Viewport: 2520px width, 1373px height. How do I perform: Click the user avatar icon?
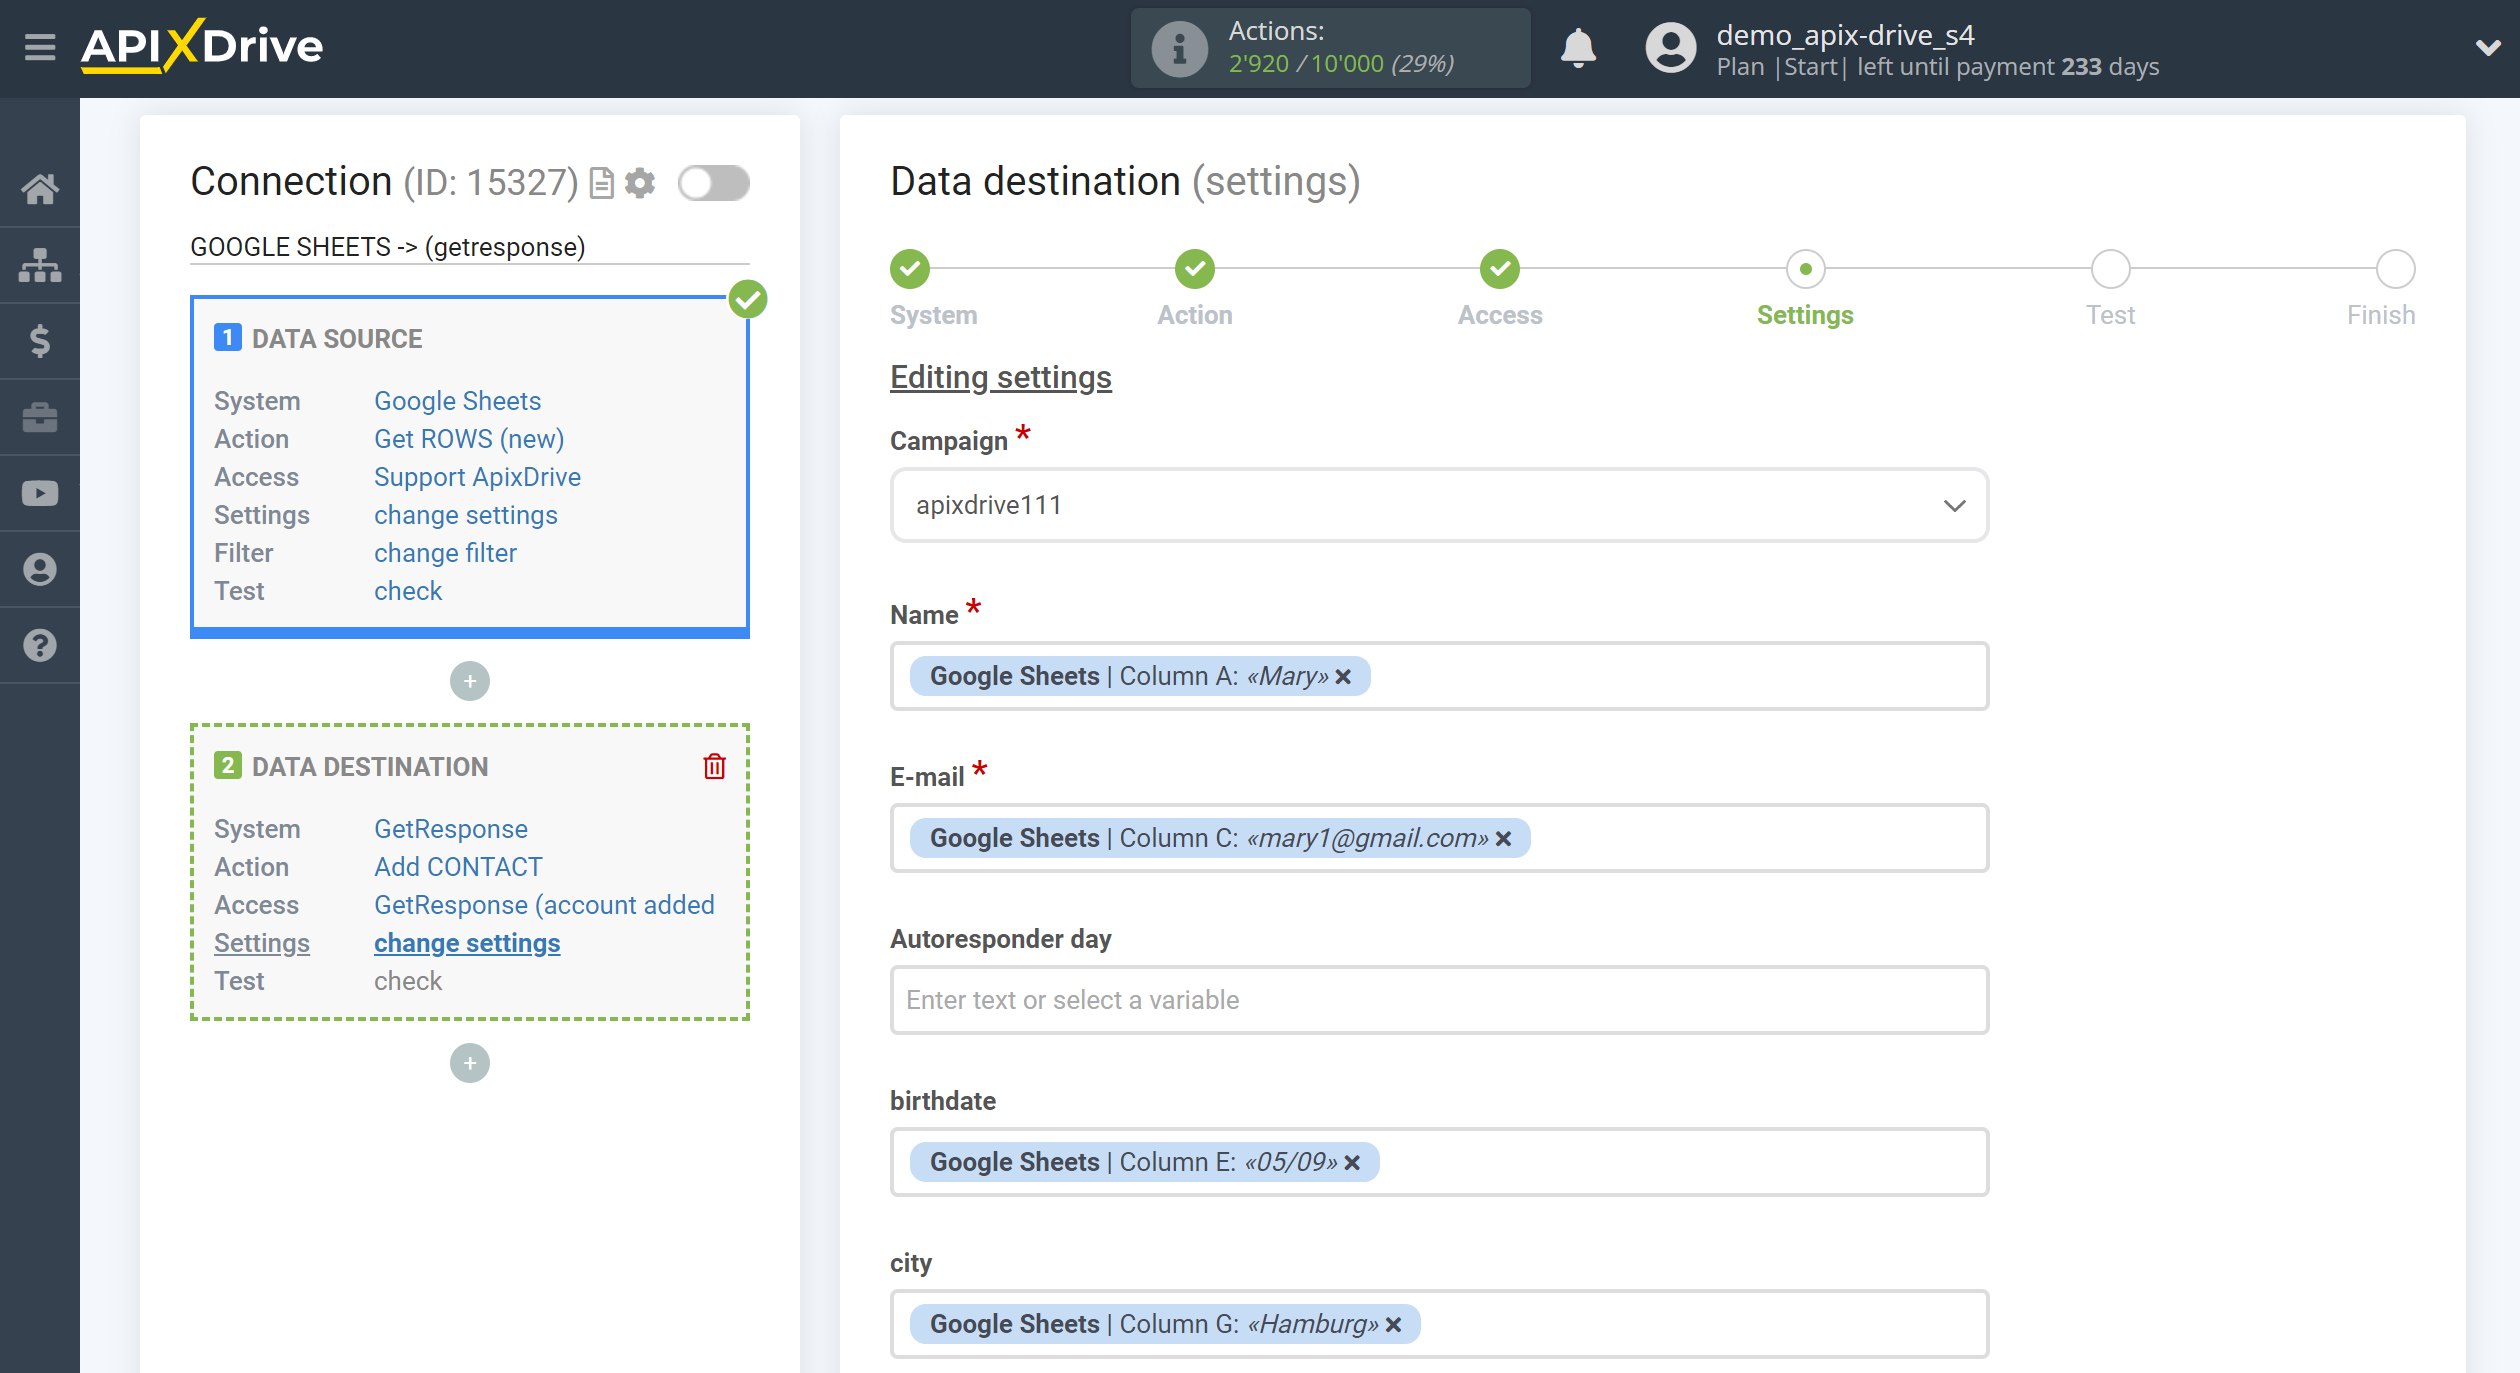[x=1670, y=48]
